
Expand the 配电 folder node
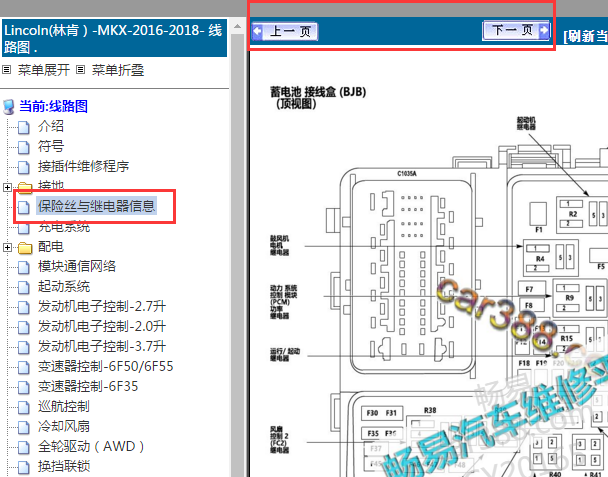click(7, 247)
